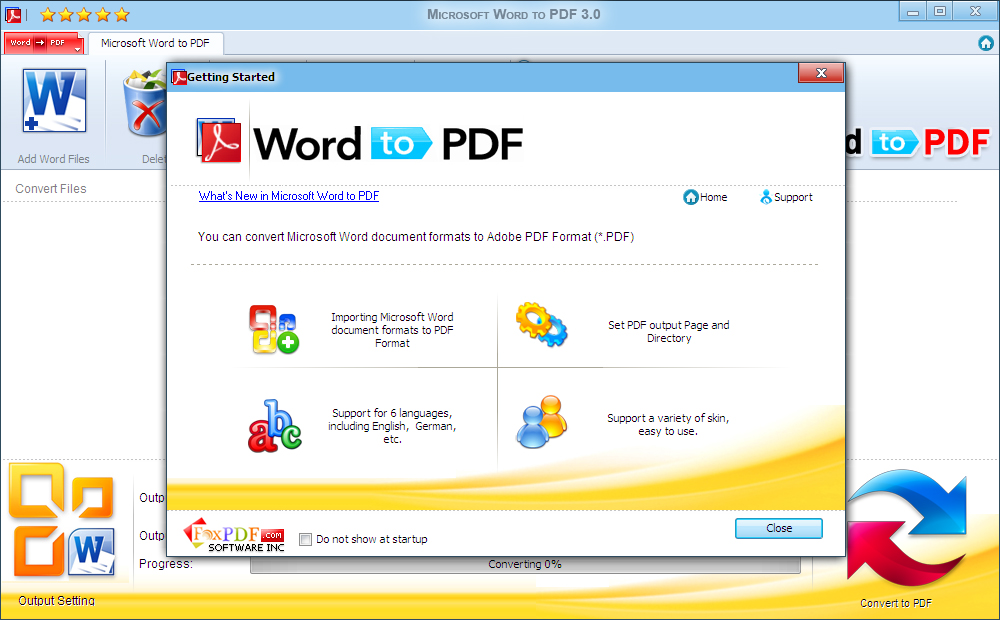Click the Support link text
Image resolution: width=1000 pixels, height=620 pixels.
click(793, 197)
